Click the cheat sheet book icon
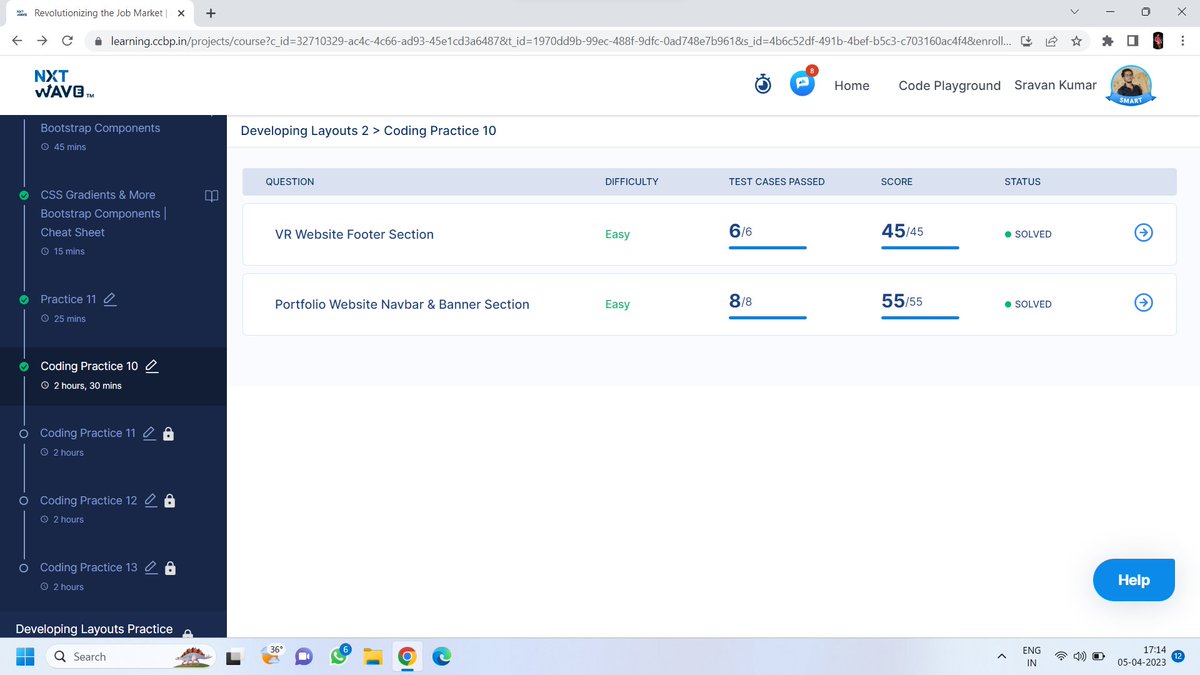 [211, 195]
